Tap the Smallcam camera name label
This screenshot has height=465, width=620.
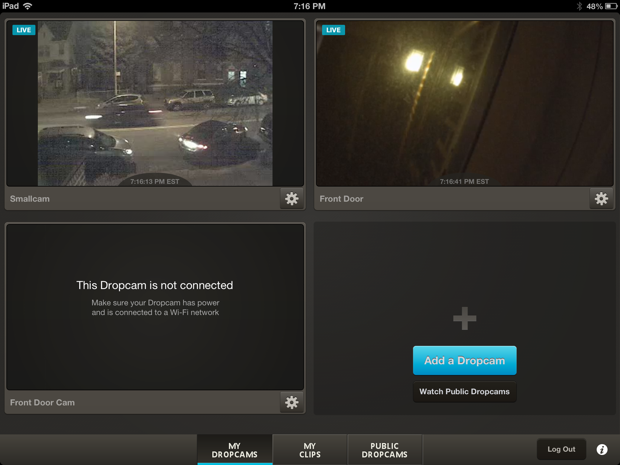point(30,199)
